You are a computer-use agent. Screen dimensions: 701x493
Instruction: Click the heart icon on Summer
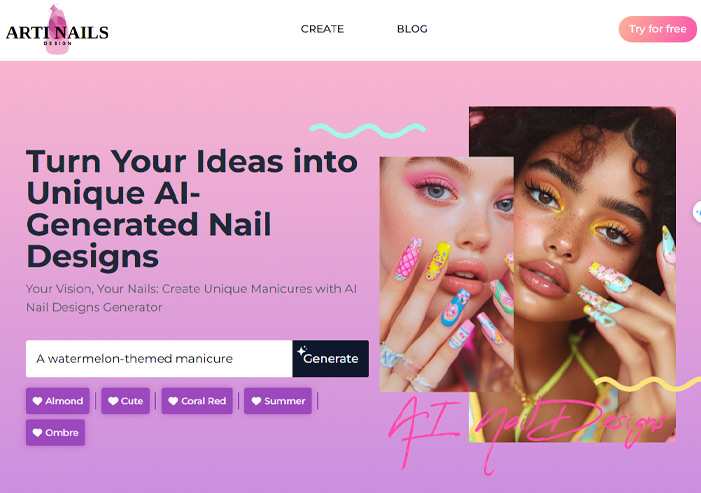pos(256,401)
